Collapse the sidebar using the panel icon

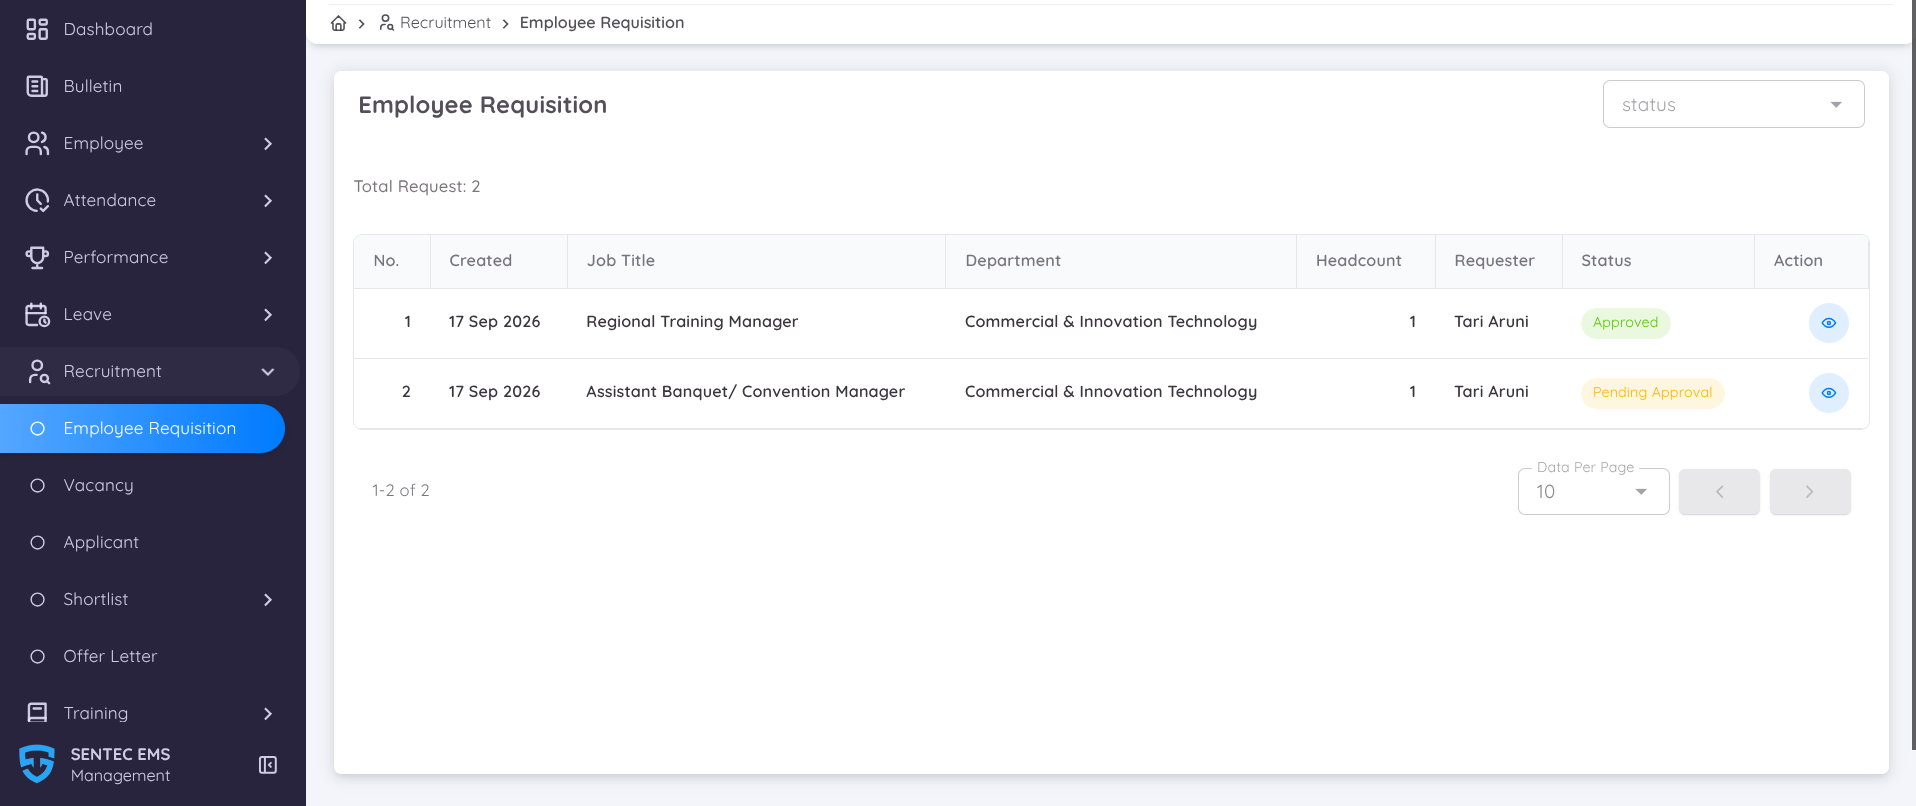point(268,765)
